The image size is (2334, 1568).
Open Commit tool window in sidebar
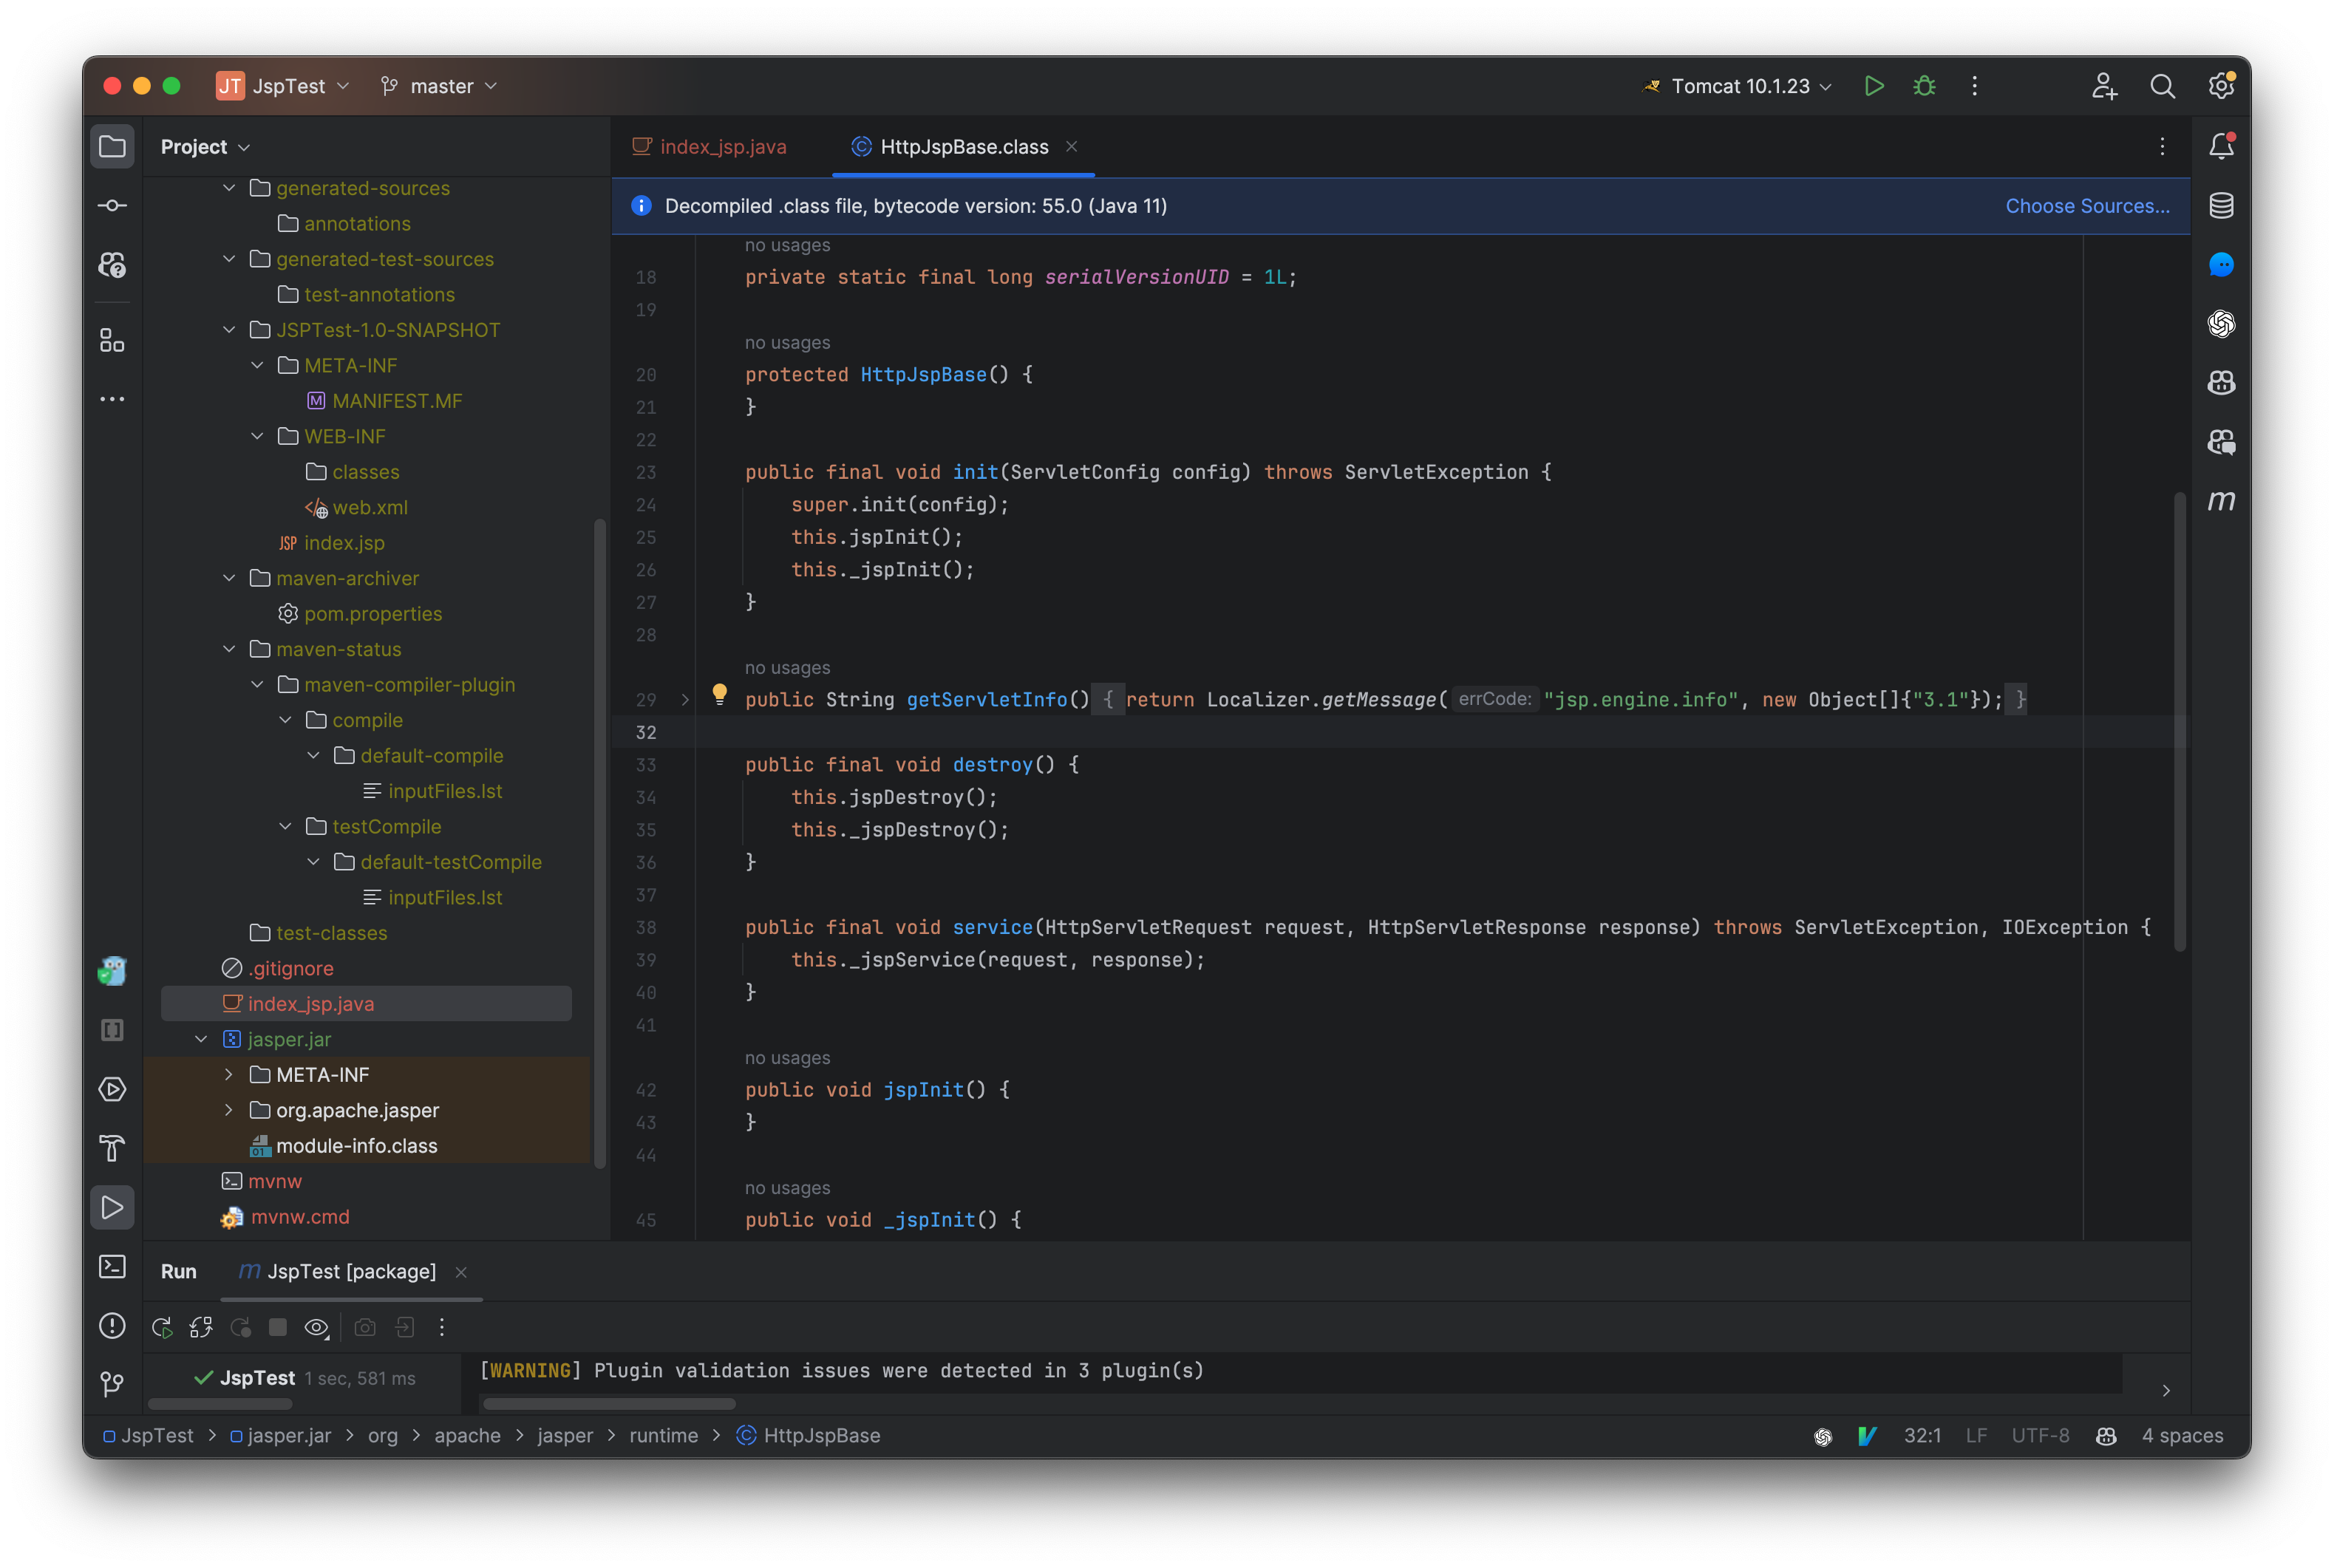tap(112, 206)
